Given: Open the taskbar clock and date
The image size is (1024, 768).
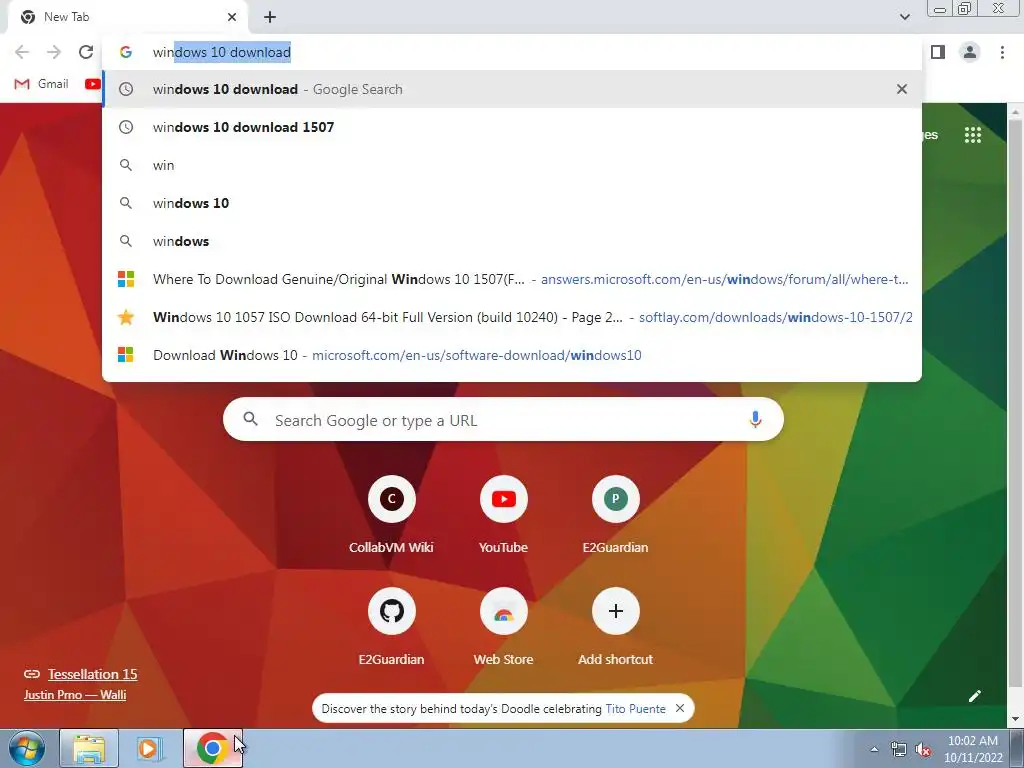Looking at the screenshot, I should pos(972,749).
